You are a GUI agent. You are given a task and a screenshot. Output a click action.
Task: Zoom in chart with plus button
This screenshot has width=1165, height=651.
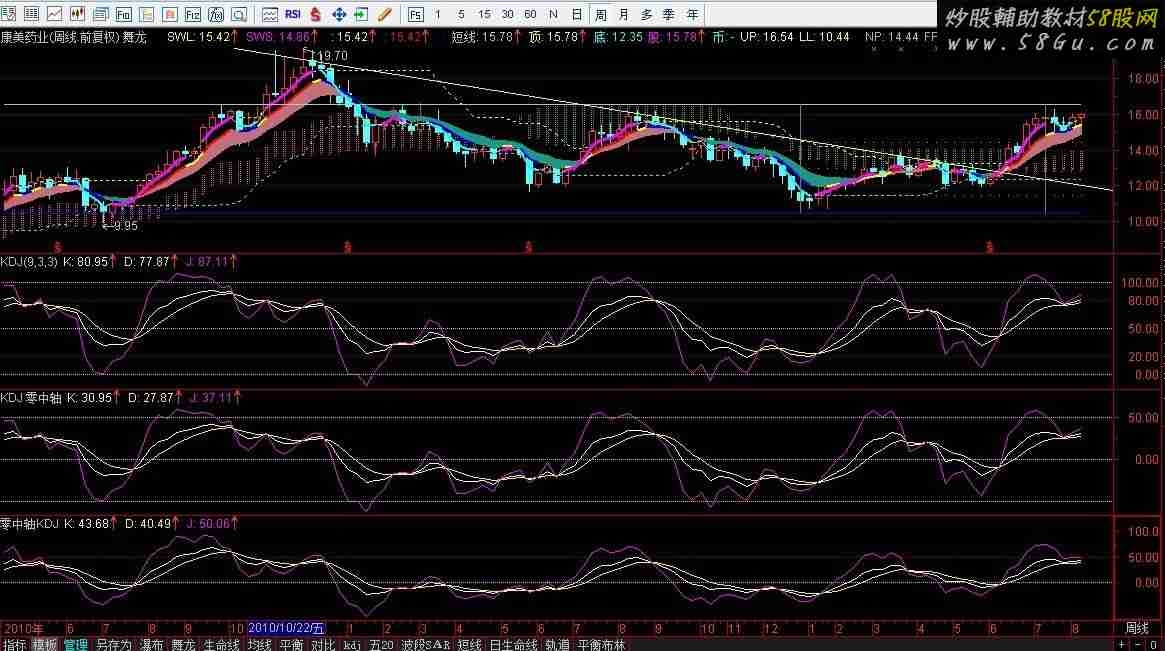click(x=1123, y=644)
